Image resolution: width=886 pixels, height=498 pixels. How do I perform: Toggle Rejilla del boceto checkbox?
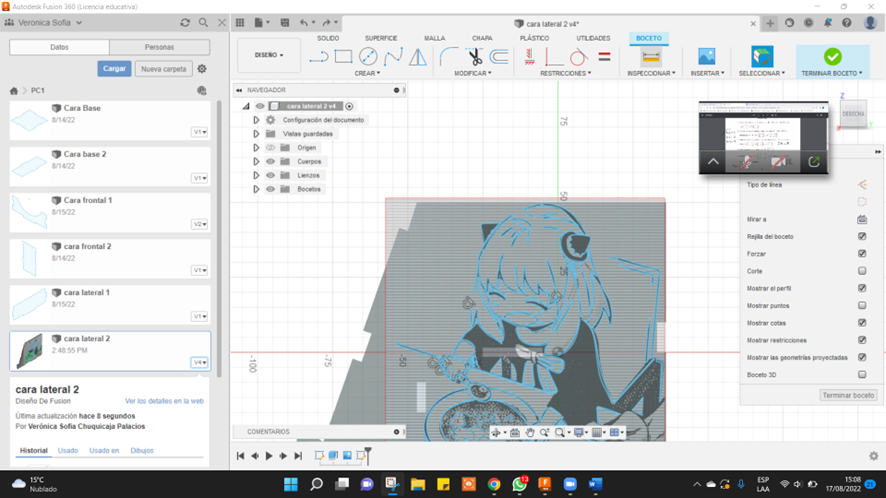[x=862, y=236]
